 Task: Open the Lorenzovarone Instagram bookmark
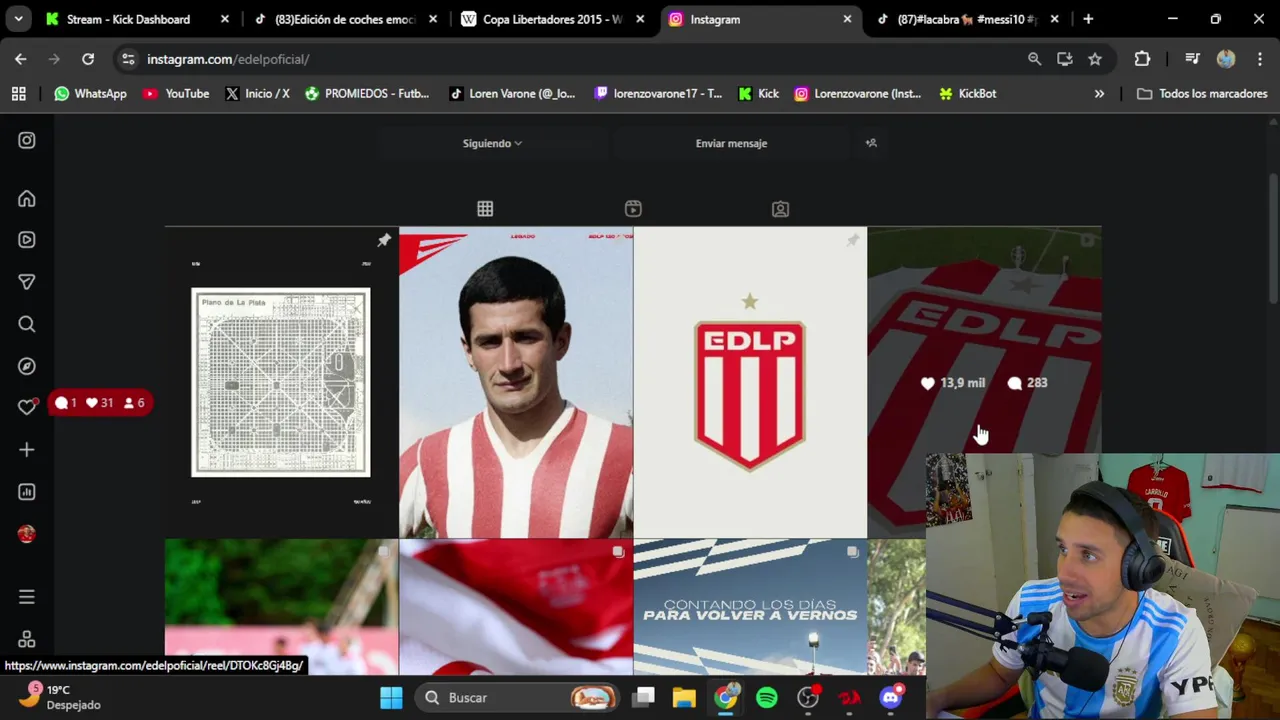(x=858, y=94)
